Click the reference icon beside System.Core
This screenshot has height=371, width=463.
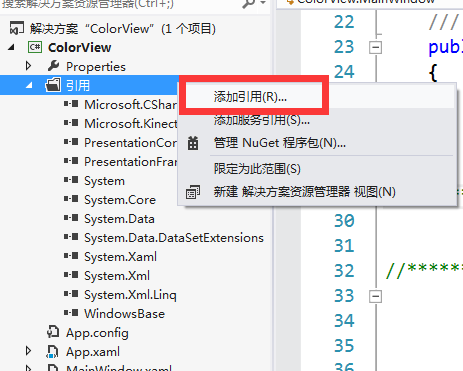[x=71, y=199]
